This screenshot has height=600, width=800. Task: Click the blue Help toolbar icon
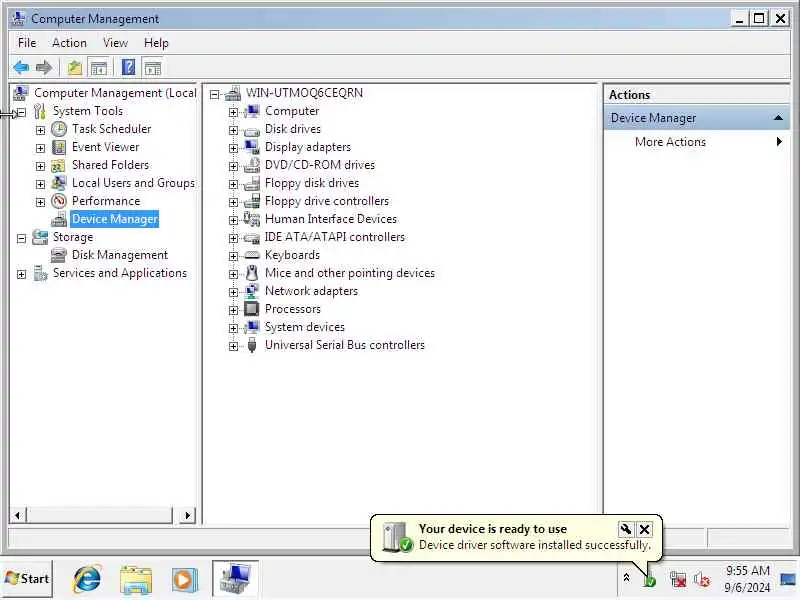click(x=129, y=67)
